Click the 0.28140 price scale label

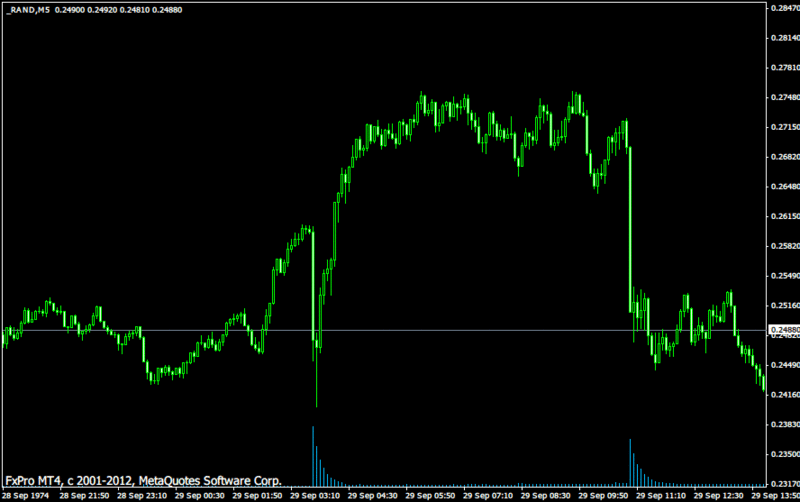pos(785,38)
